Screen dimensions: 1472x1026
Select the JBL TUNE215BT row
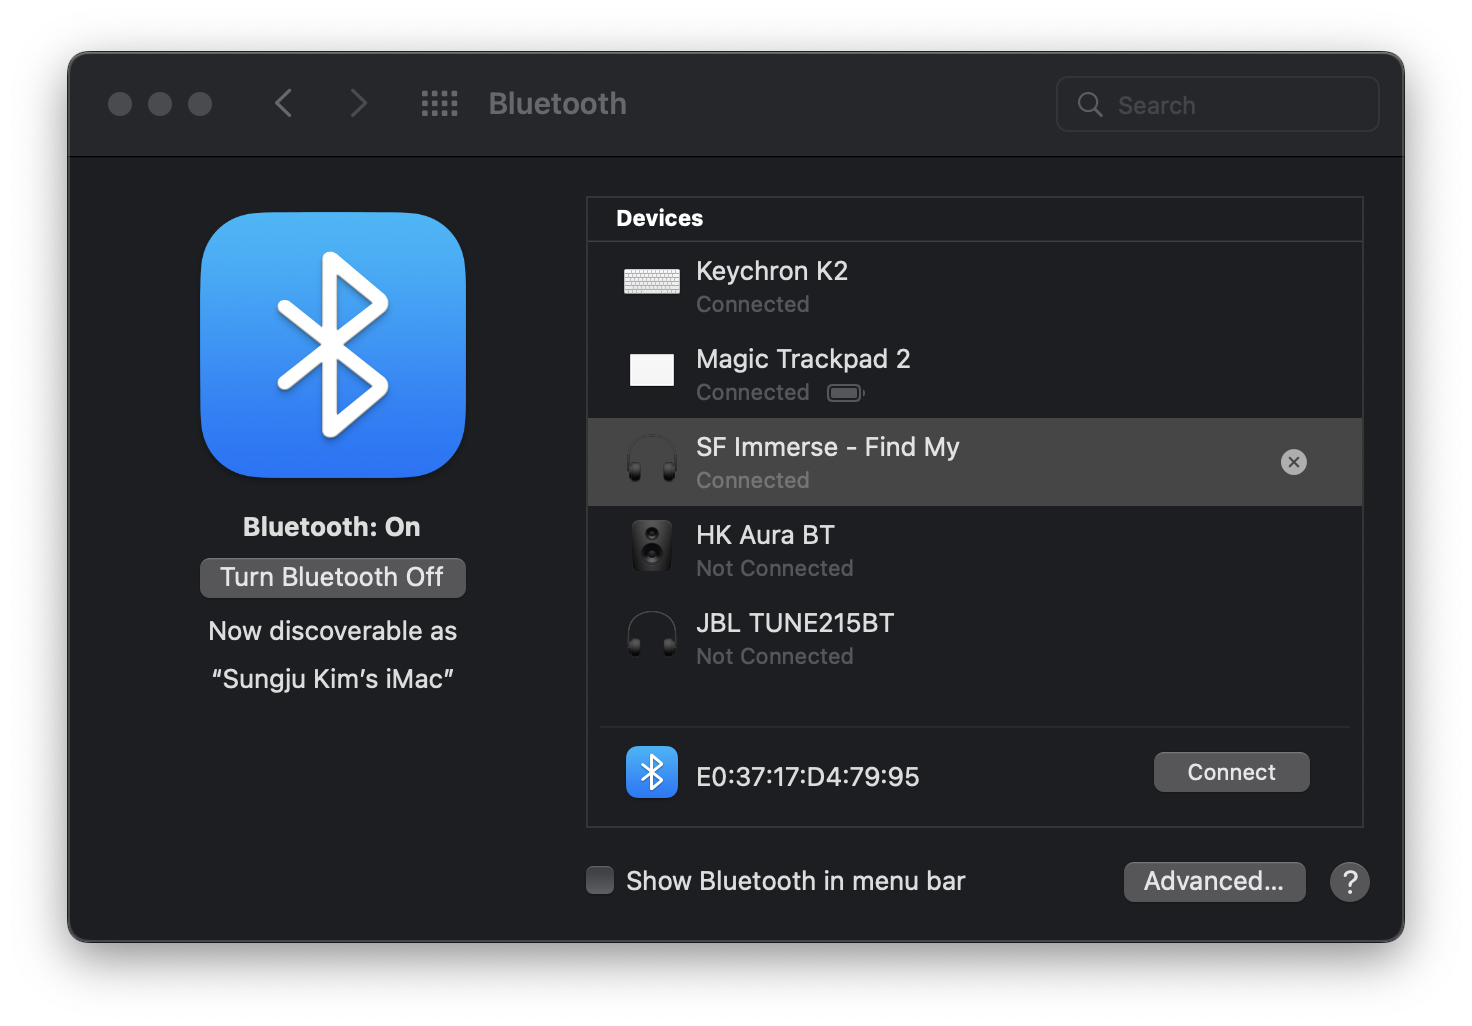coord(975,638)
